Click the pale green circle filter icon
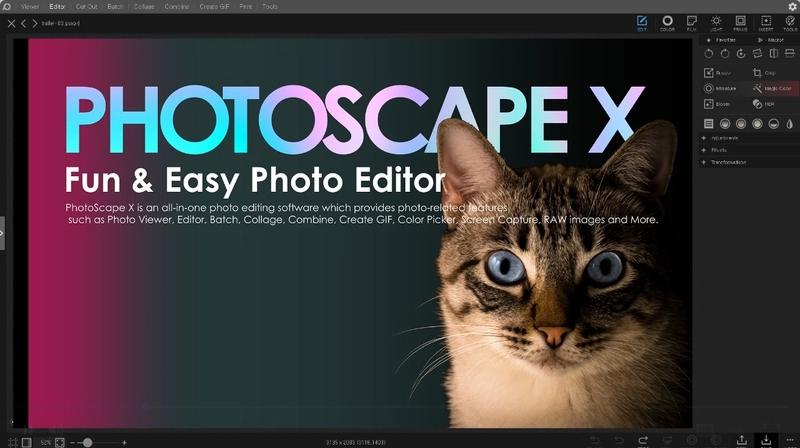 tap(757, 123)
